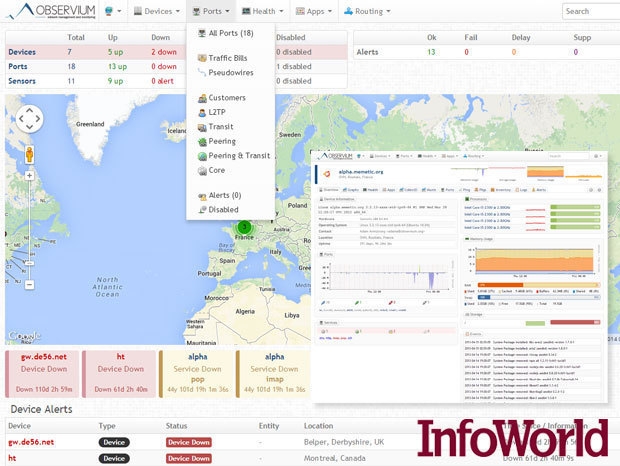Click the Traffic Bills icon in menu

pyautogui.click(x=201, y=59)
